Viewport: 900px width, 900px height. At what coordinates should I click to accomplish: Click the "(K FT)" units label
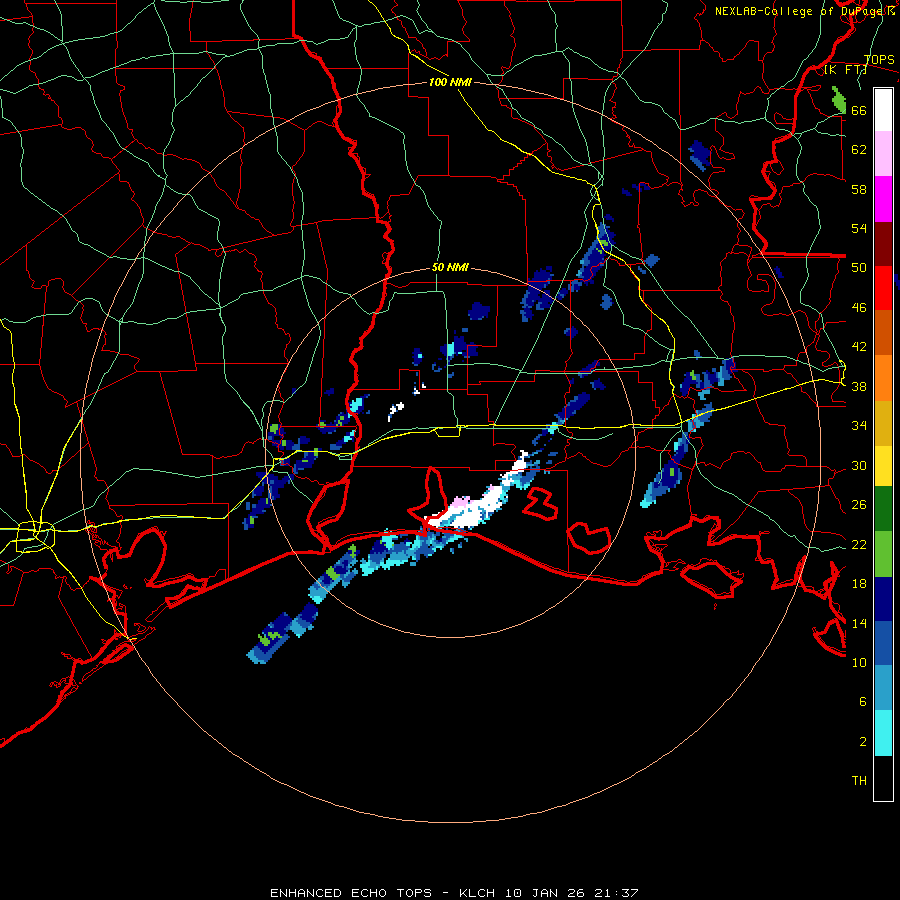click(x=845, y=70)
